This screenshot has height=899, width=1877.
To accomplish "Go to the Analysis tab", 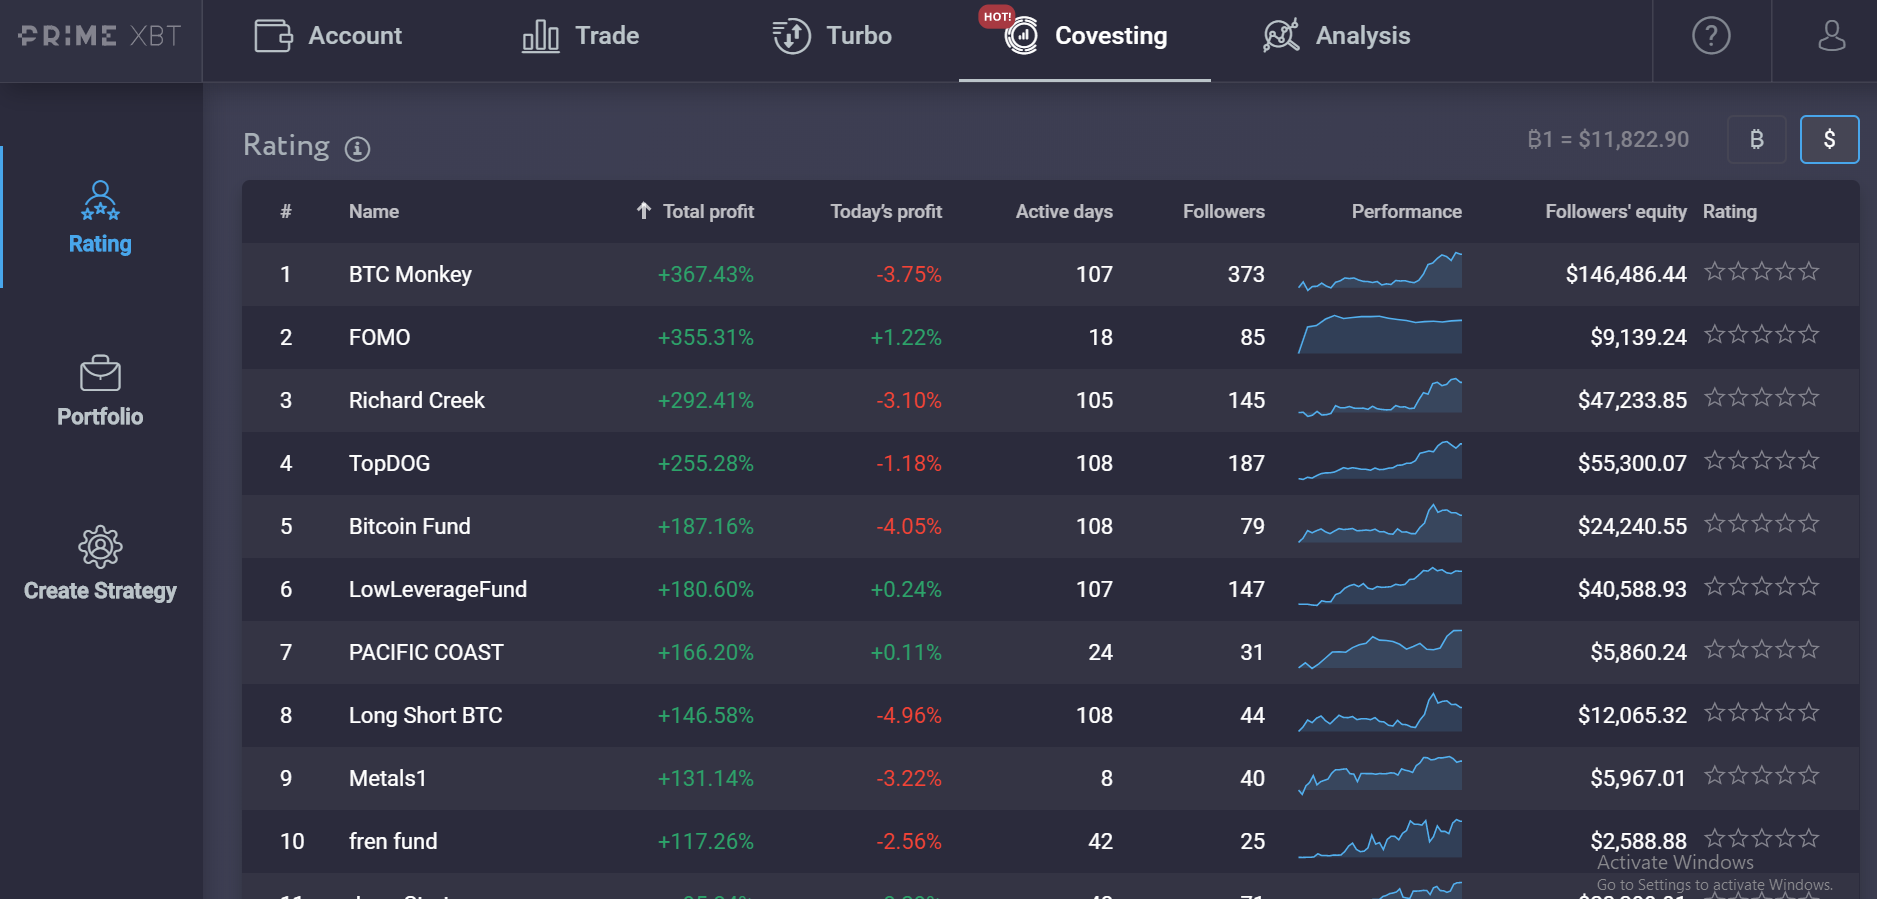I will click(1336, 36).
